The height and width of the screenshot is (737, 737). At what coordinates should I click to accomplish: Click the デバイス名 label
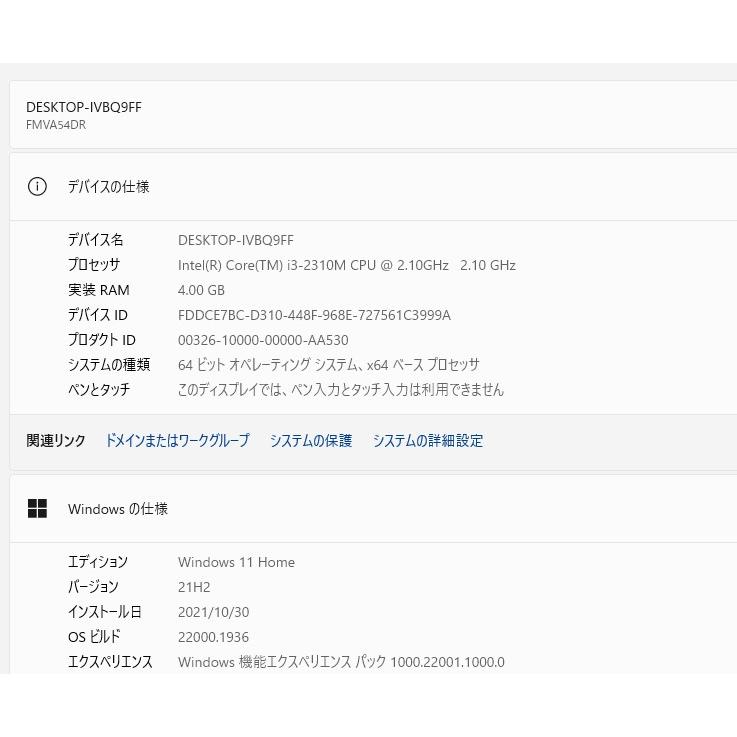tap(95, 240)
